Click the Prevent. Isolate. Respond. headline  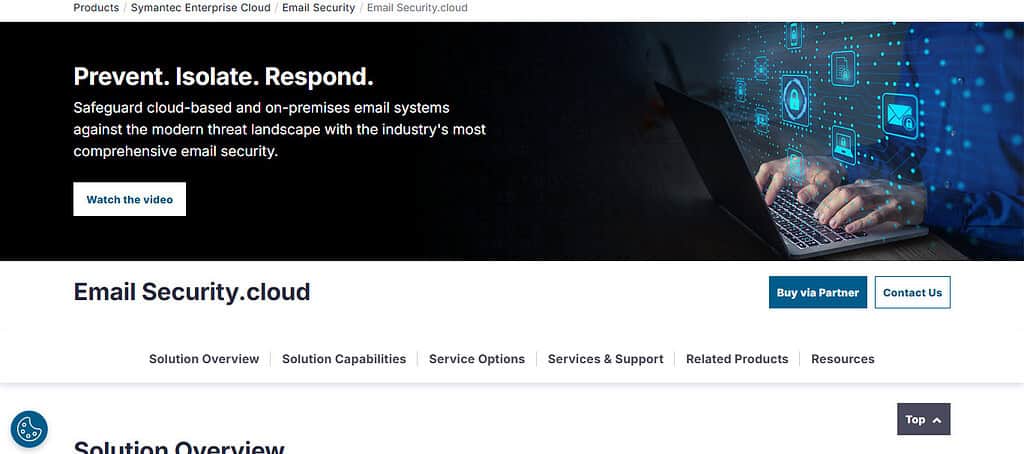[x=223, y=77]
